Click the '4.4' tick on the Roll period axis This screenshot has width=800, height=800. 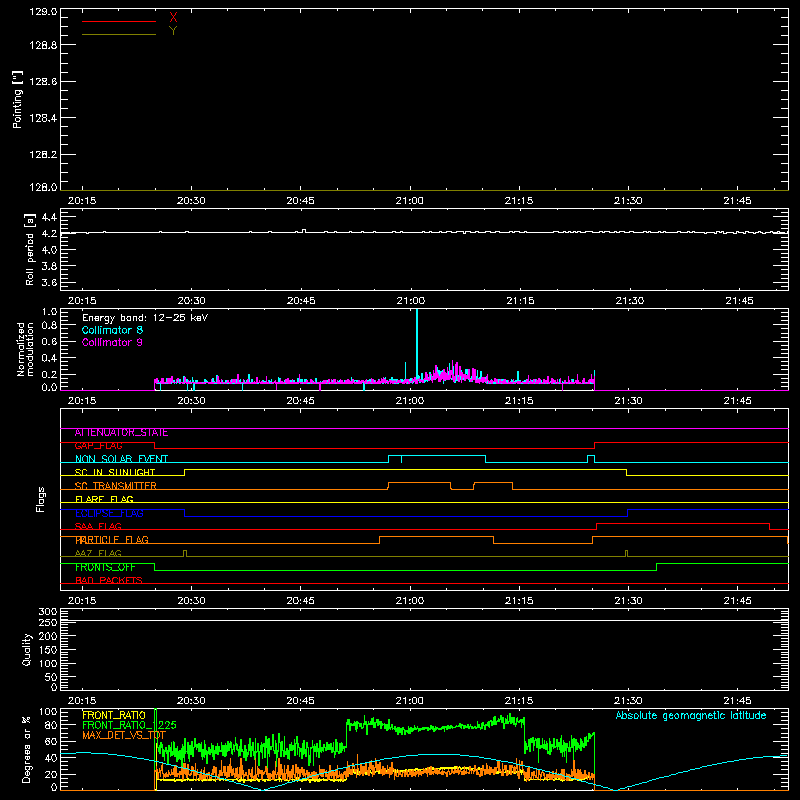coord(49,217)
